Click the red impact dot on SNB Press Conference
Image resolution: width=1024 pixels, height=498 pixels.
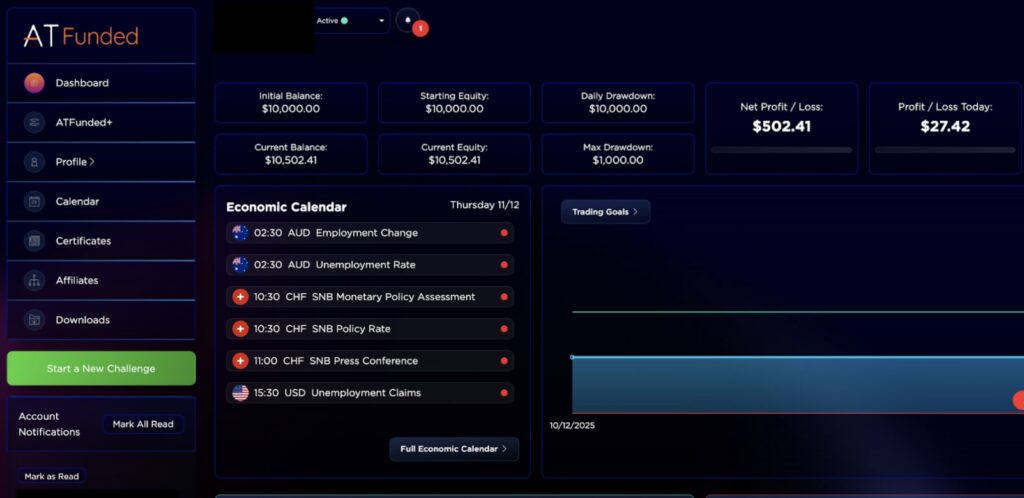point(504,361)
